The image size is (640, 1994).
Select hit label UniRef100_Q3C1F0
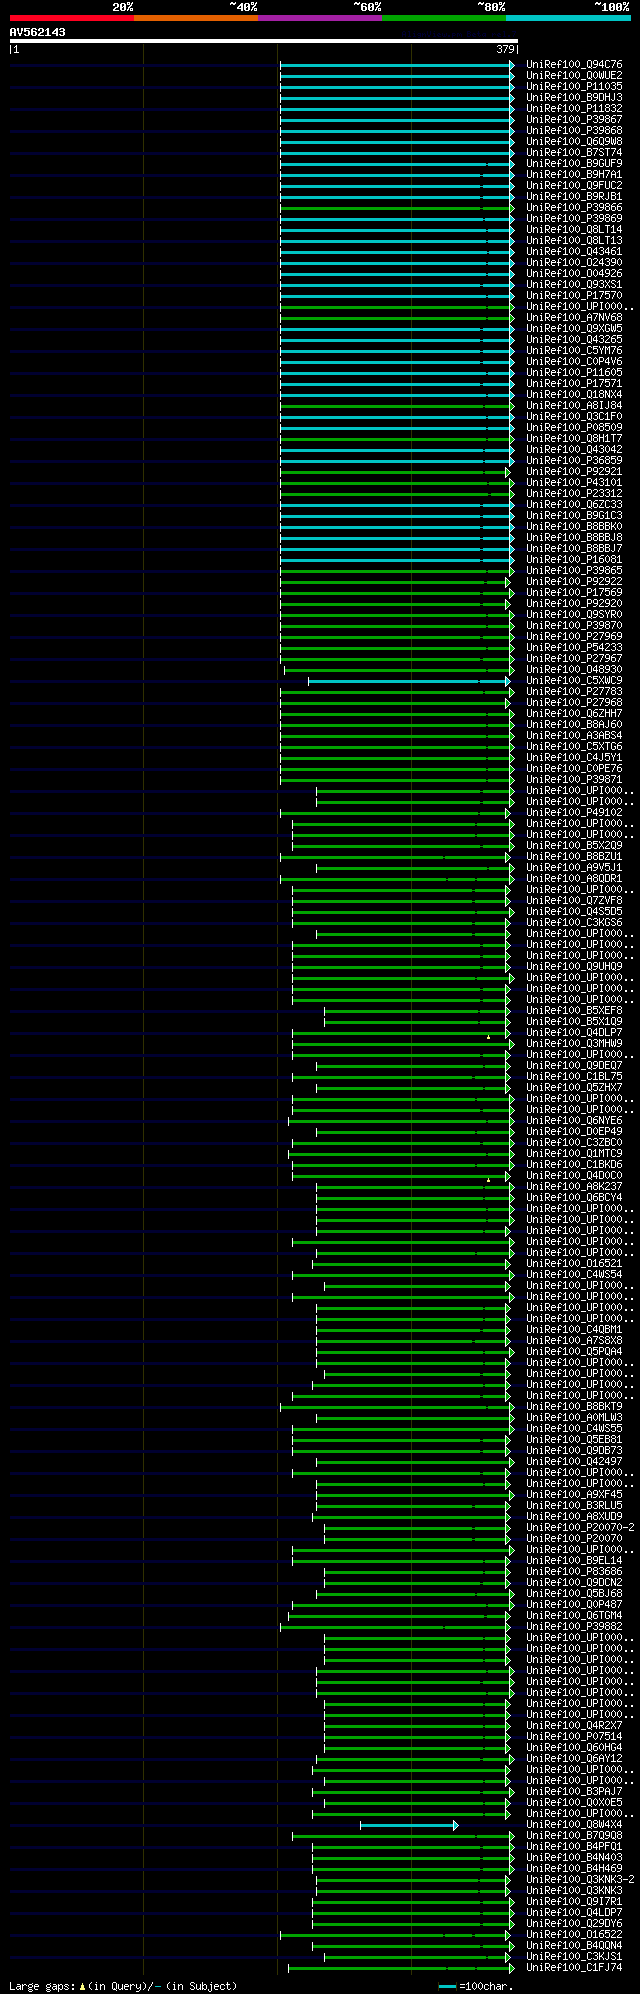(x=574, y=417)
